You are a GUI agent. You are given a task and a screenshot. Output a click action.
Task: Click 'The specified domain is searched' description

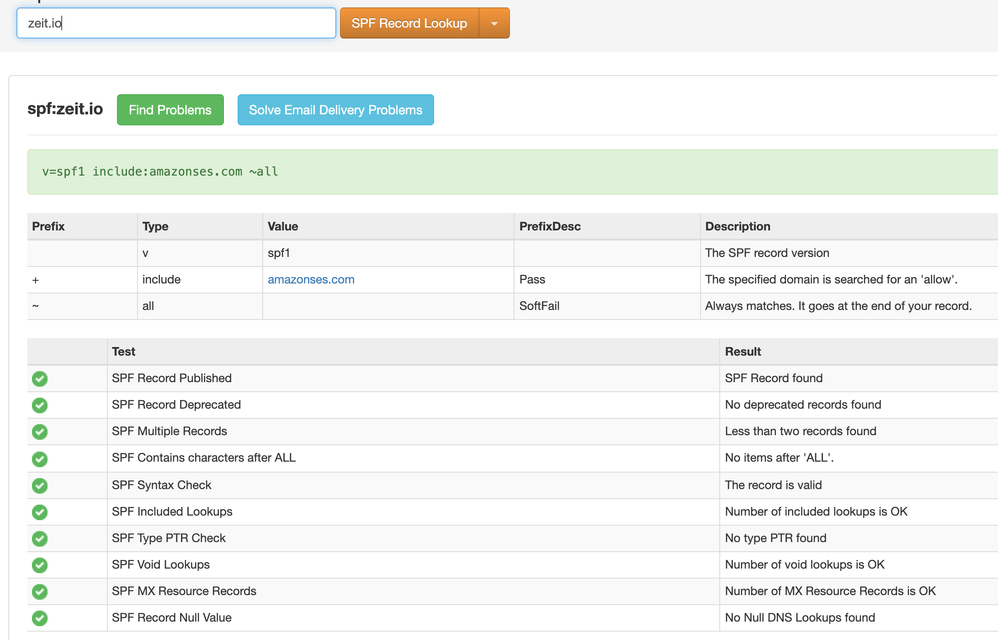click(x=831, y=279)
